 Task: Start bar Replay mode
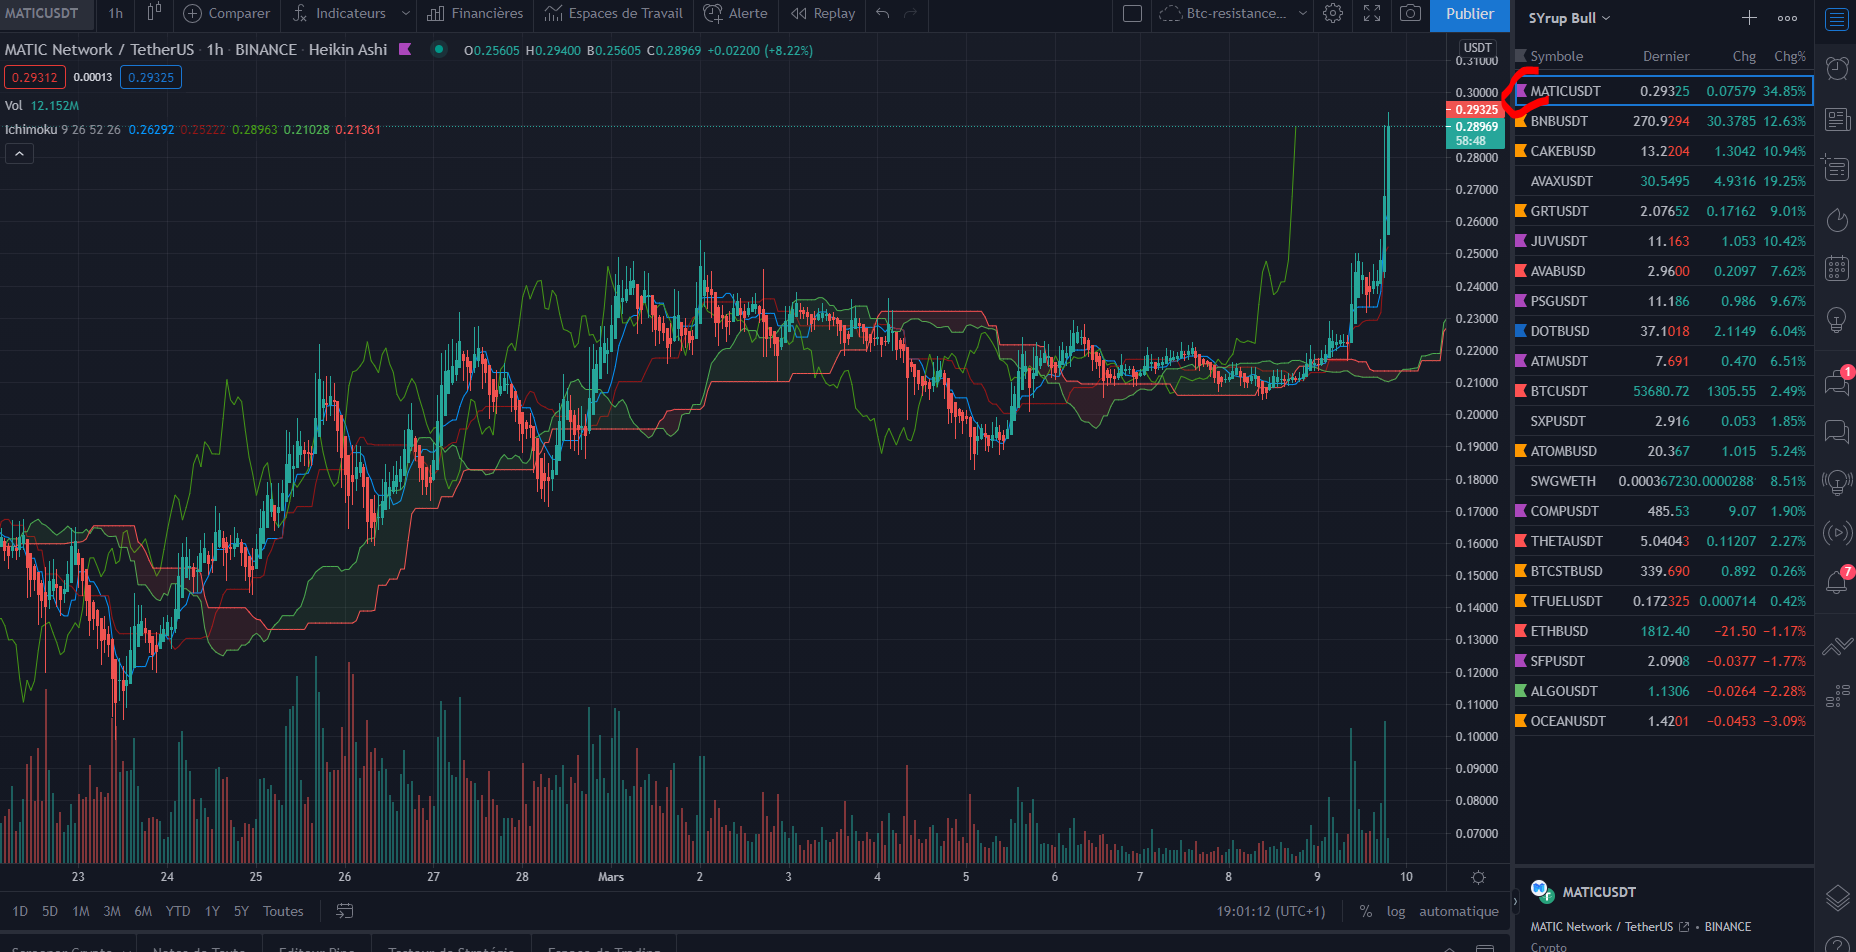(x=823, y=13)
